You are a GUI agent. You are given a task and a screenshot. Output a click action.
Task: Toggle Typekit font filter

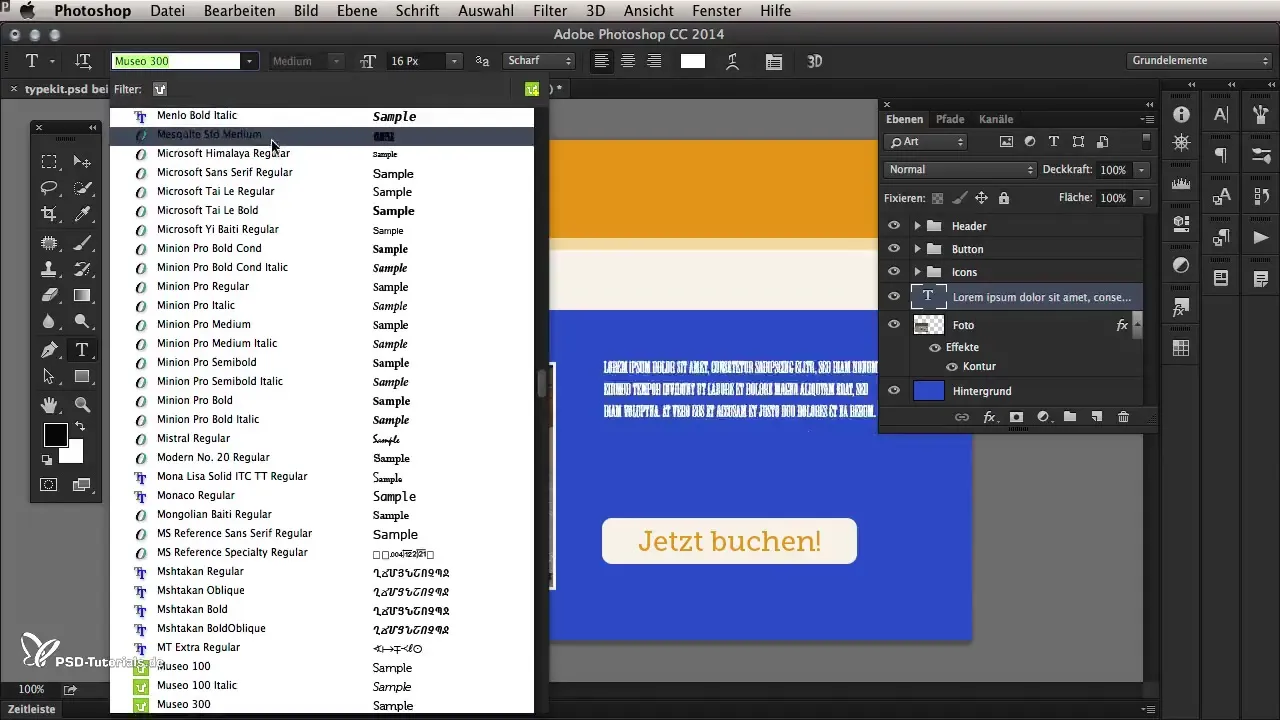click(159, 89)
